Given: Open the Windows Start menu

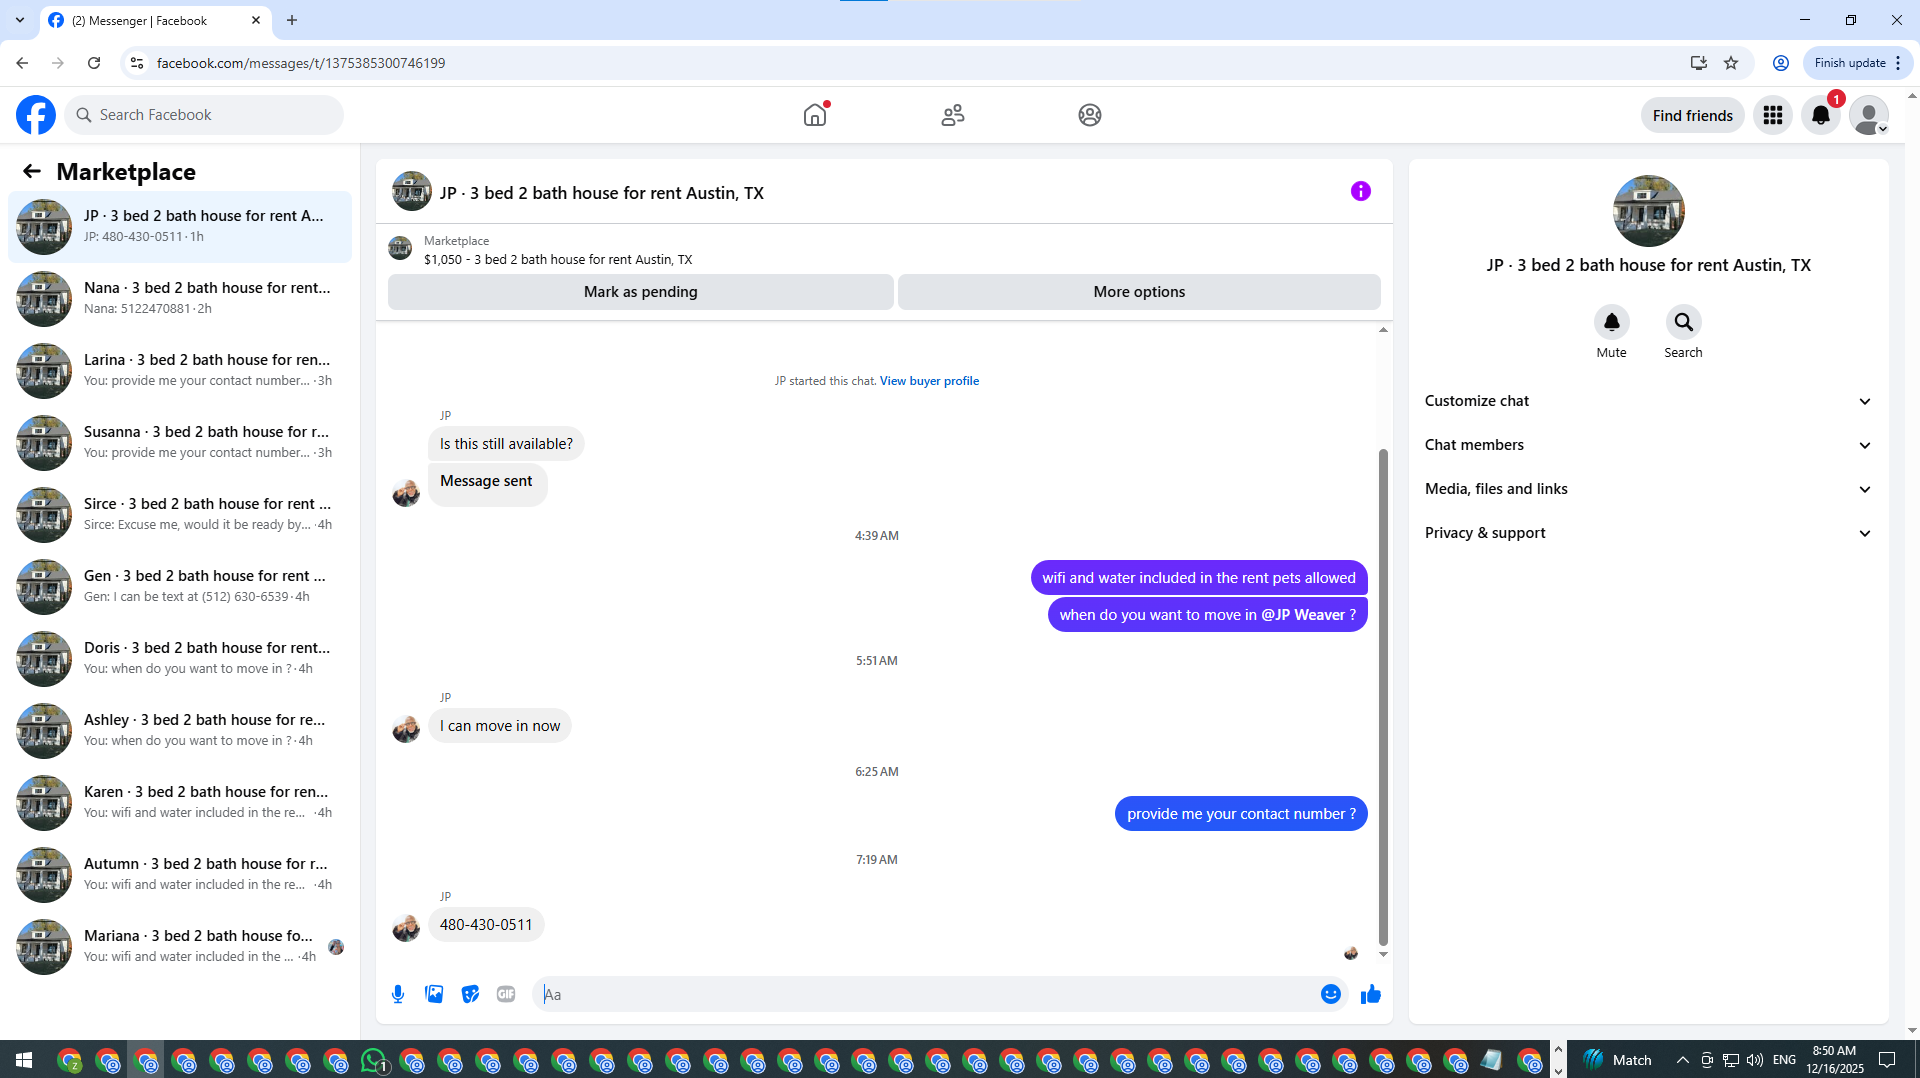Looking at the screenshot, I should coord(24,1060).
